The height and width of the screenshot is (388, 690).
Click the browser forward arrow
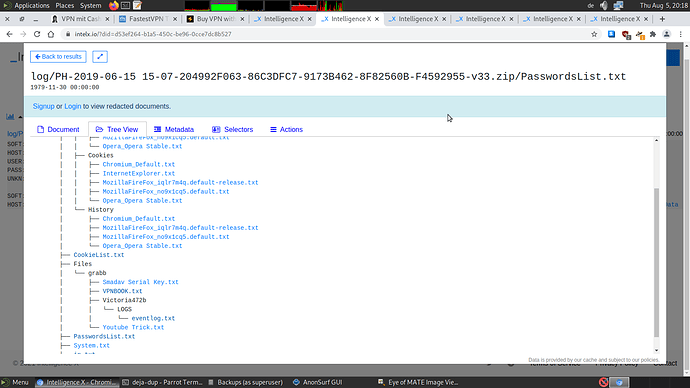[x=23, y=34]
